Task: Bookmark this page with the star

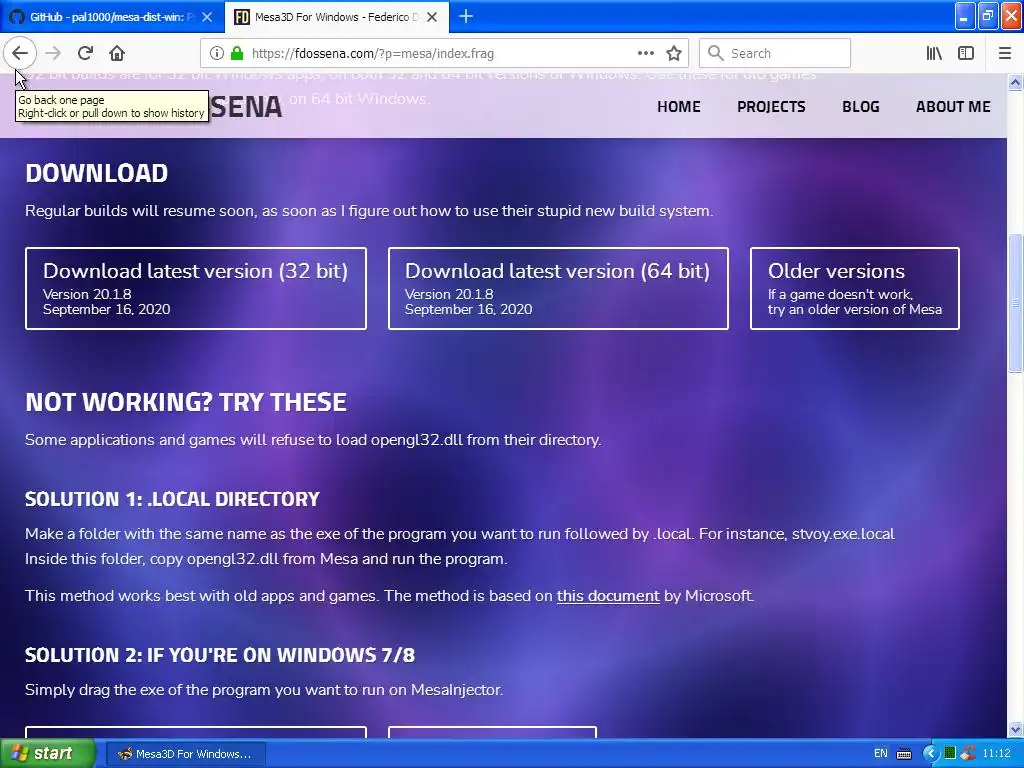Action: click(674, 54)
